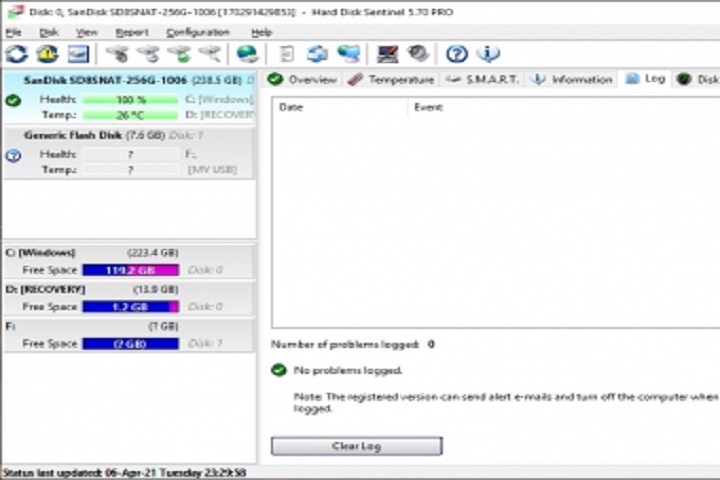Image resolution: width=720 pixels, height=480 pixels.
Task: Open the Overview tab
Action: 303,79
